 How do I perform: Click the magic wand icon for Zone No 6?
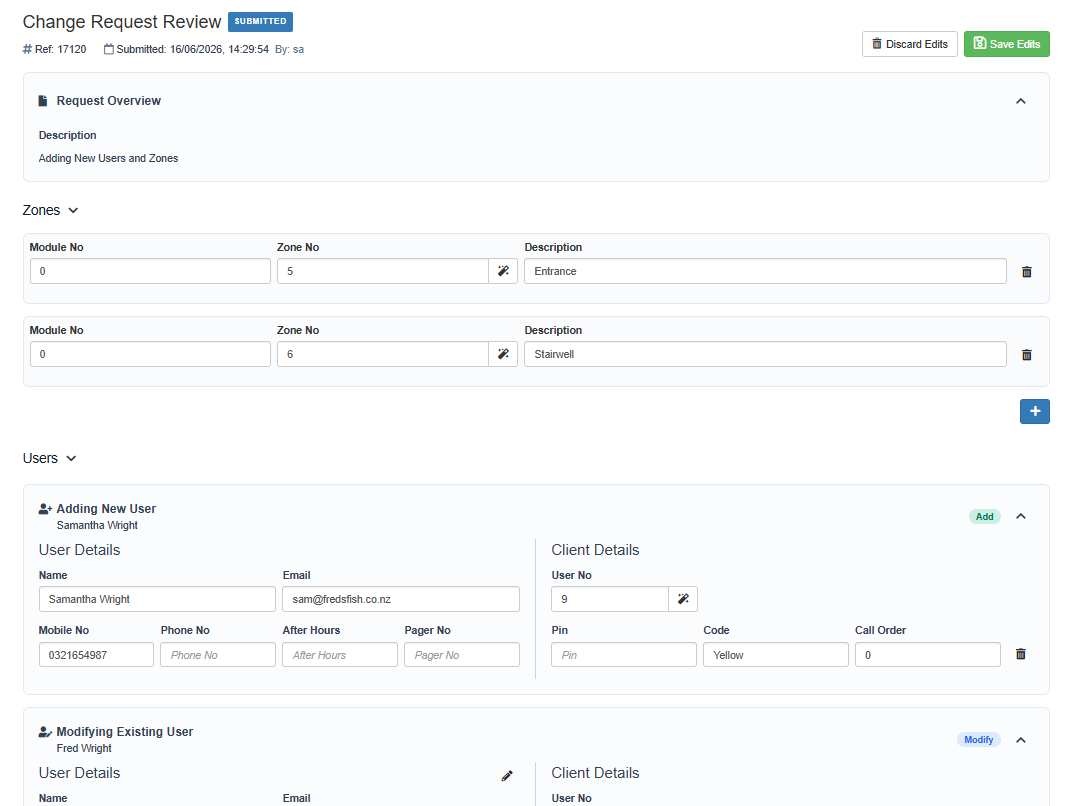[x=503, y=354]
